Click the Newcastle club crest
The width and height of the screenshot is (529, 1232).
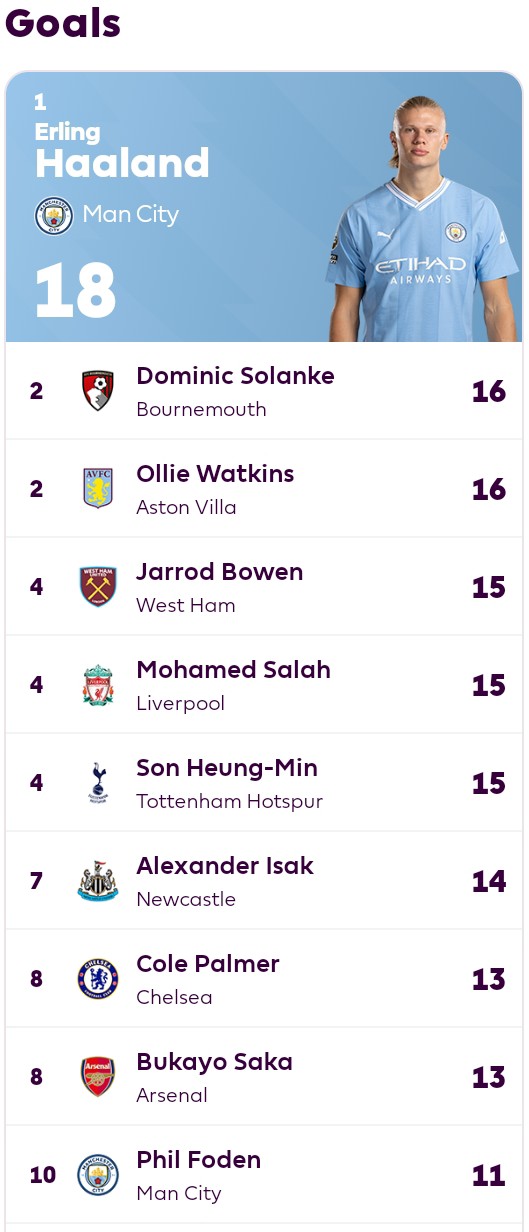tap(98, 881)
